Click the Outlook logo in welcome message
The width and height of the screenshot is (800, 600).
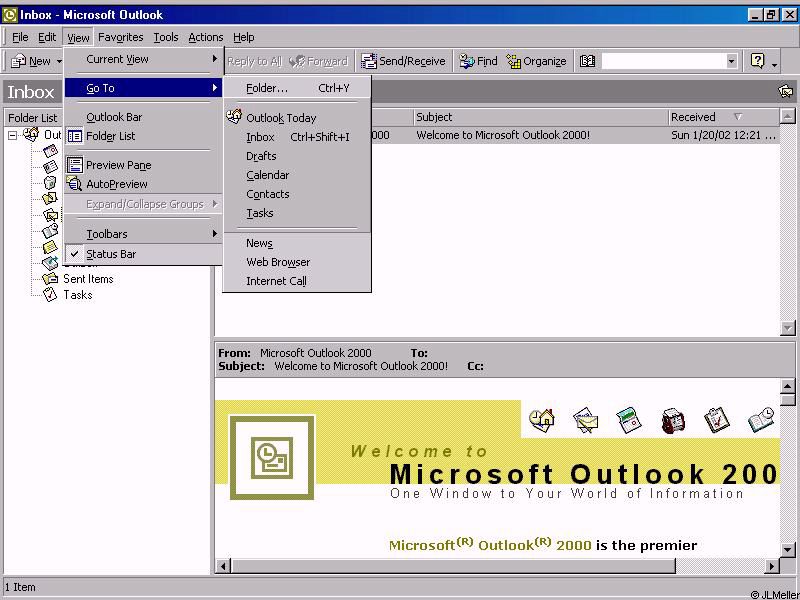272,458
